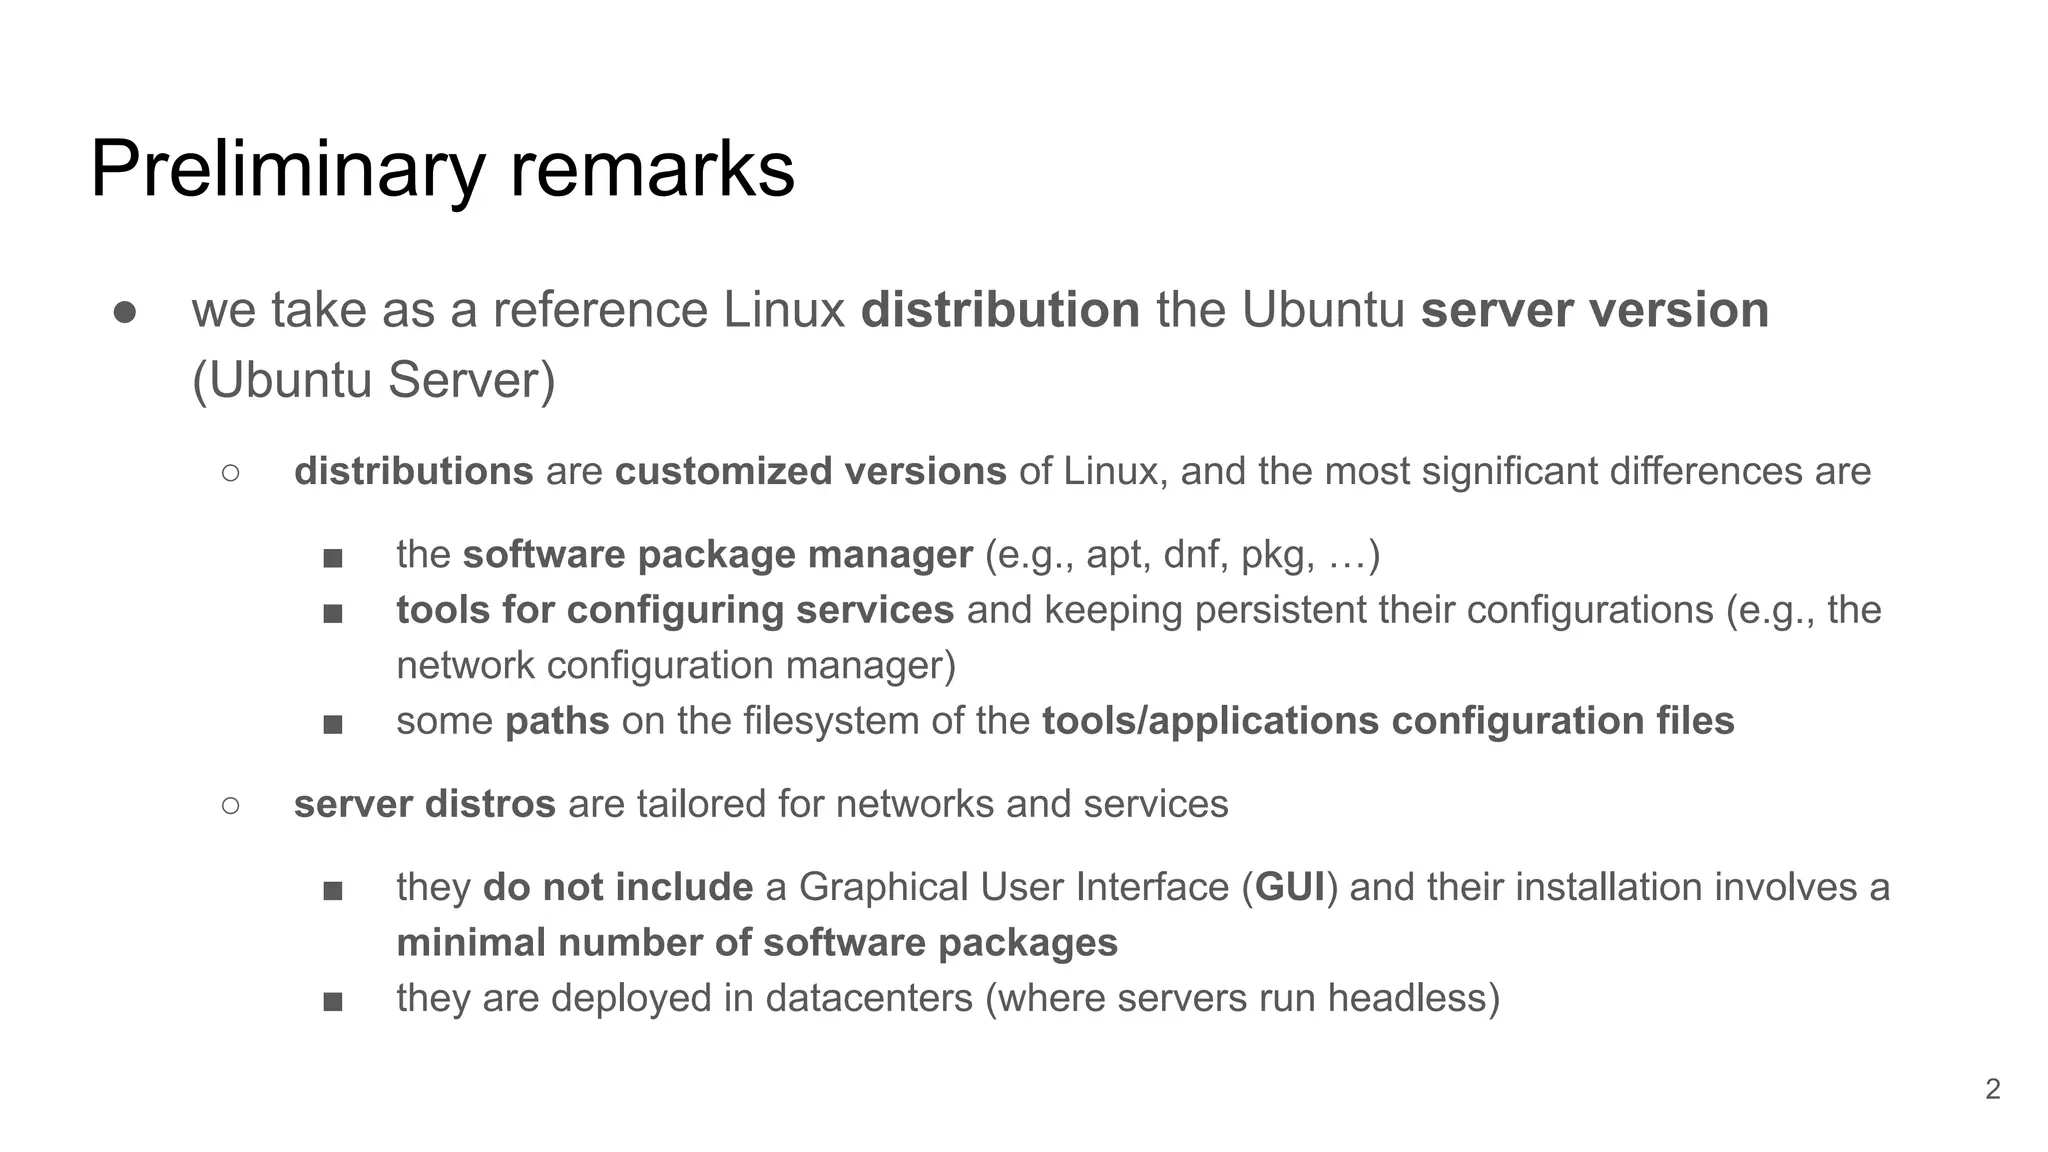Viewport: 2048px width, 1152px height.
Task: Click the bold 'do not include' text
Action: (617, 887)
